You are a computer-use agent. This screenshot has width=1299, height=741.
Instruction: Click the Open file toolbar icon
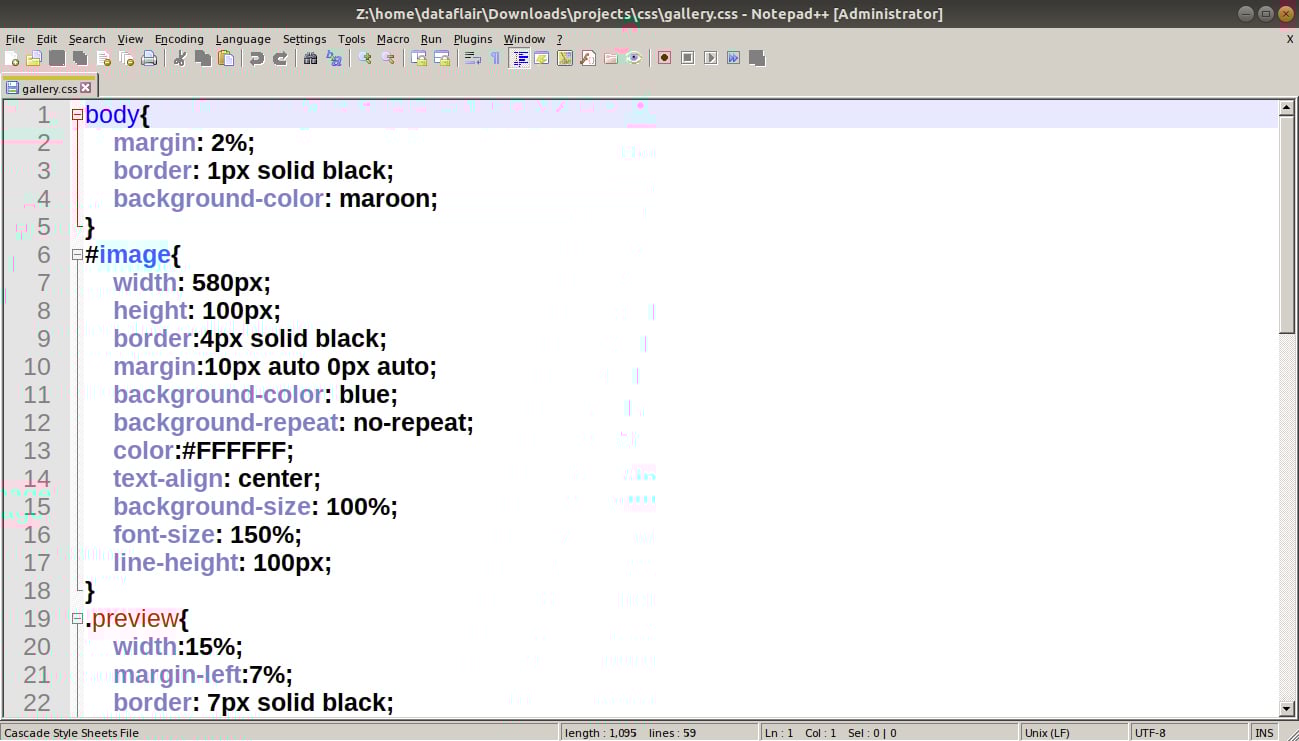click(x=34, y=58)
